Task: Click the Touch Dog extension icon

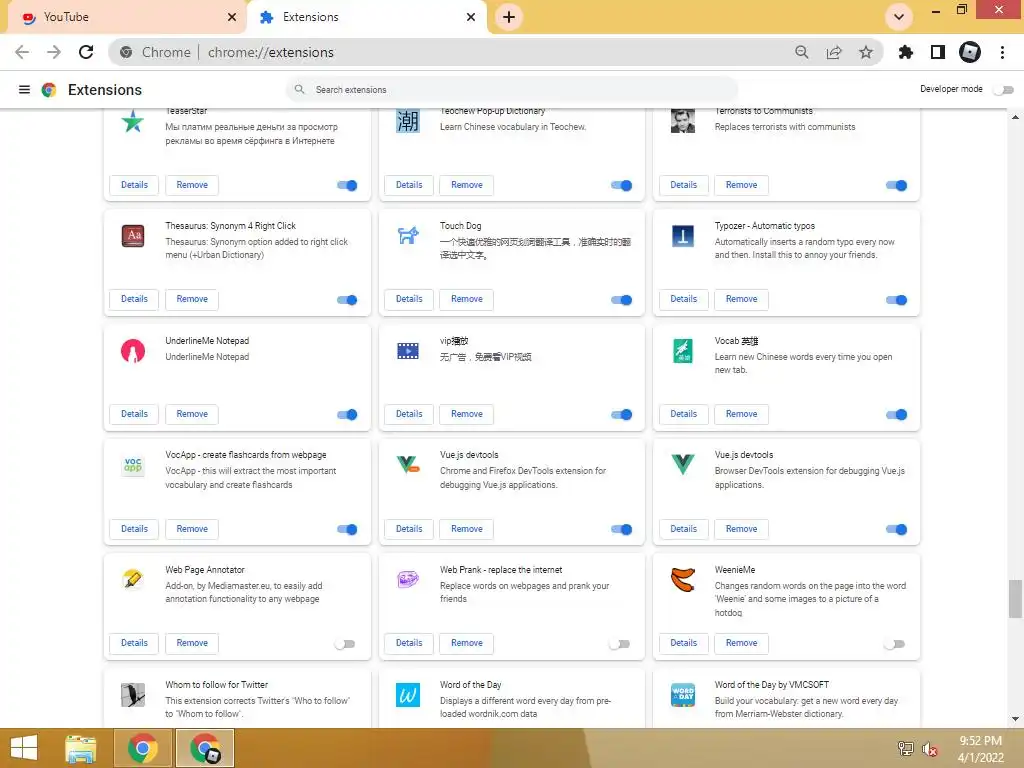Action: point(408,236)
